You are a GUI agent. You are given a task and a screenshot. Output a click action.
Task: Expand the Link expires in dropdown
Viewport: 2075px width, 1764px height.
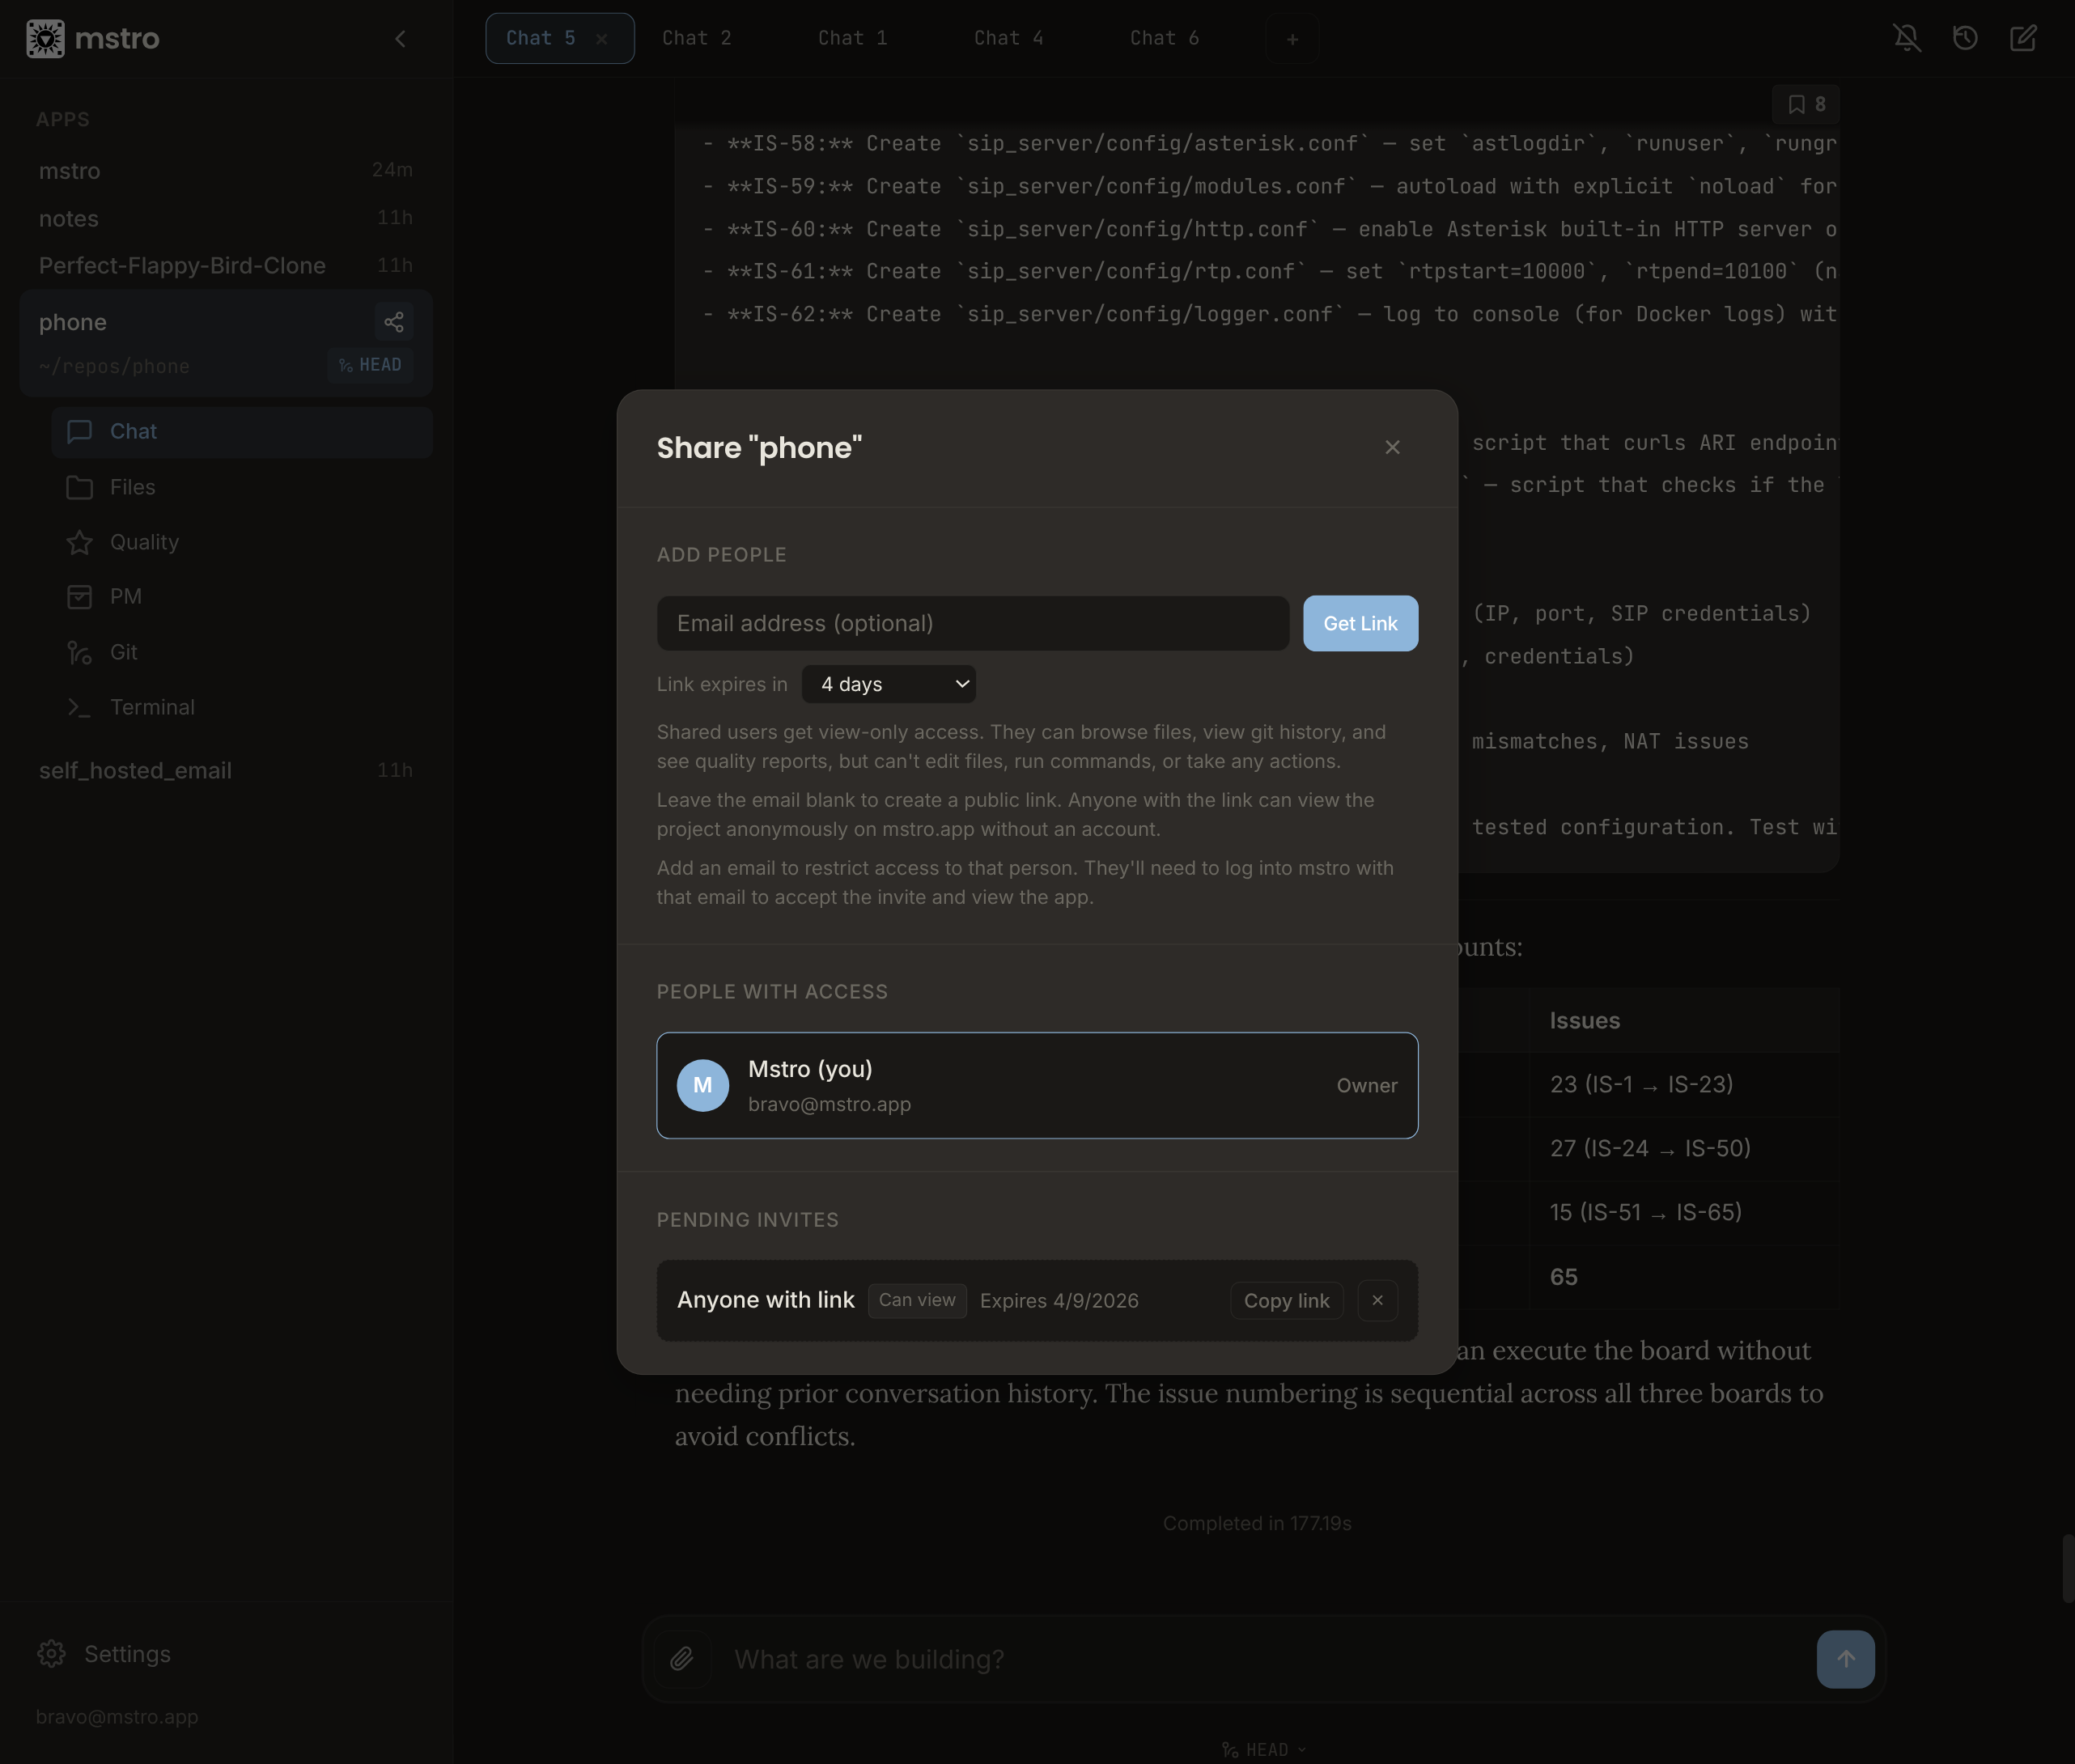(x=888, y=684)
